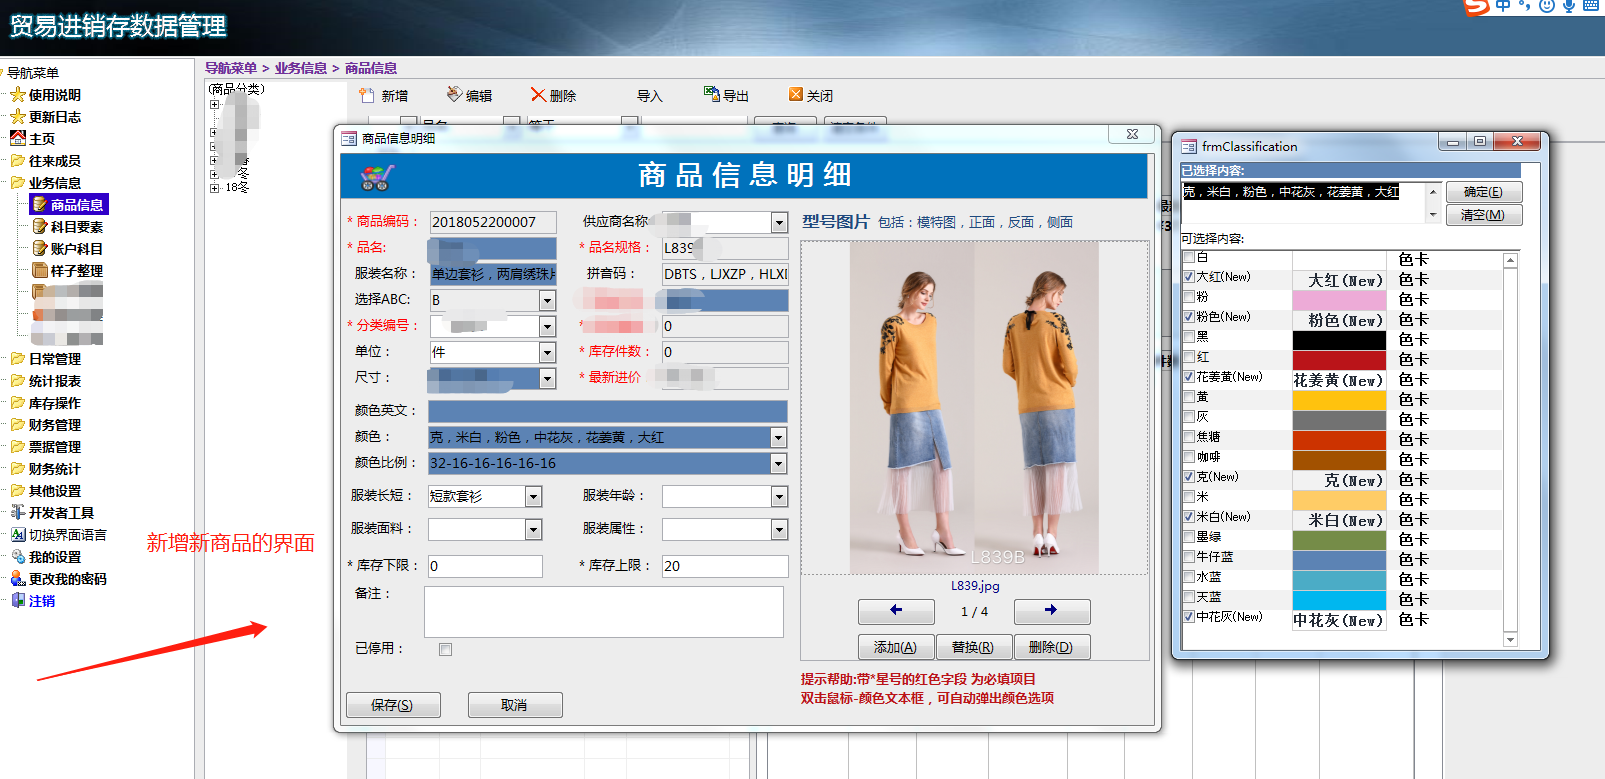Uncheck 克(New) checkbox
This screenshot has width=1605, height=779.
pyautogui.click(x=1189, y=477)
